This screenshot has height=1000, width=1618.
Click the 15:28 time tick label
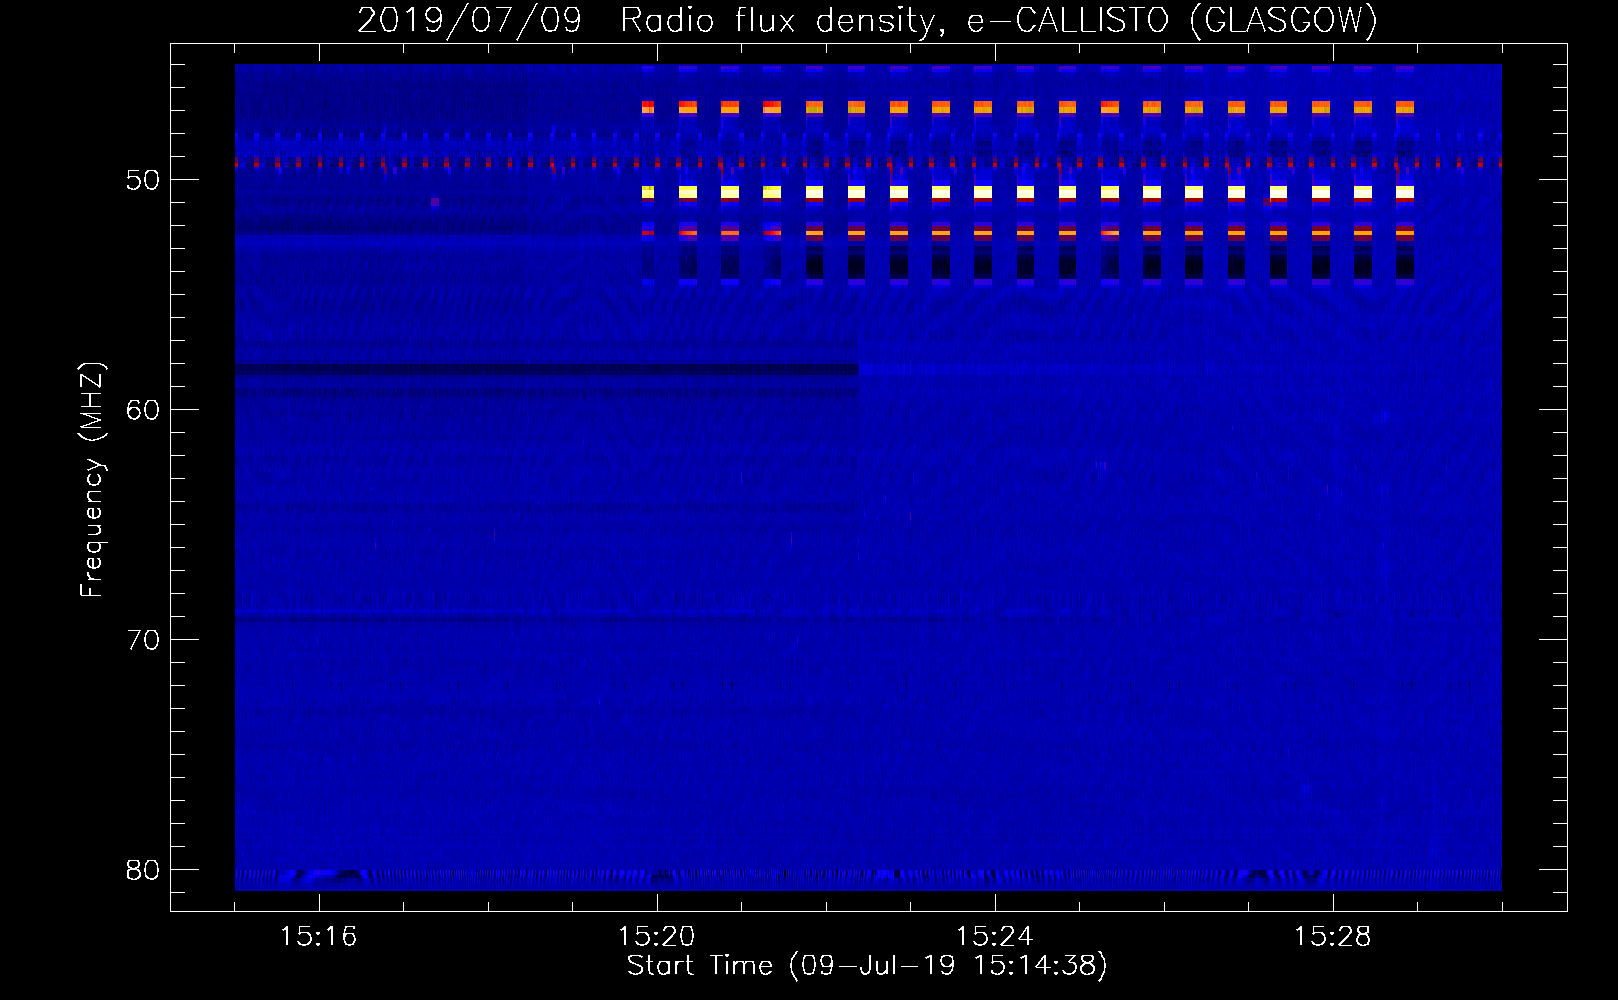coord(1332,936)
